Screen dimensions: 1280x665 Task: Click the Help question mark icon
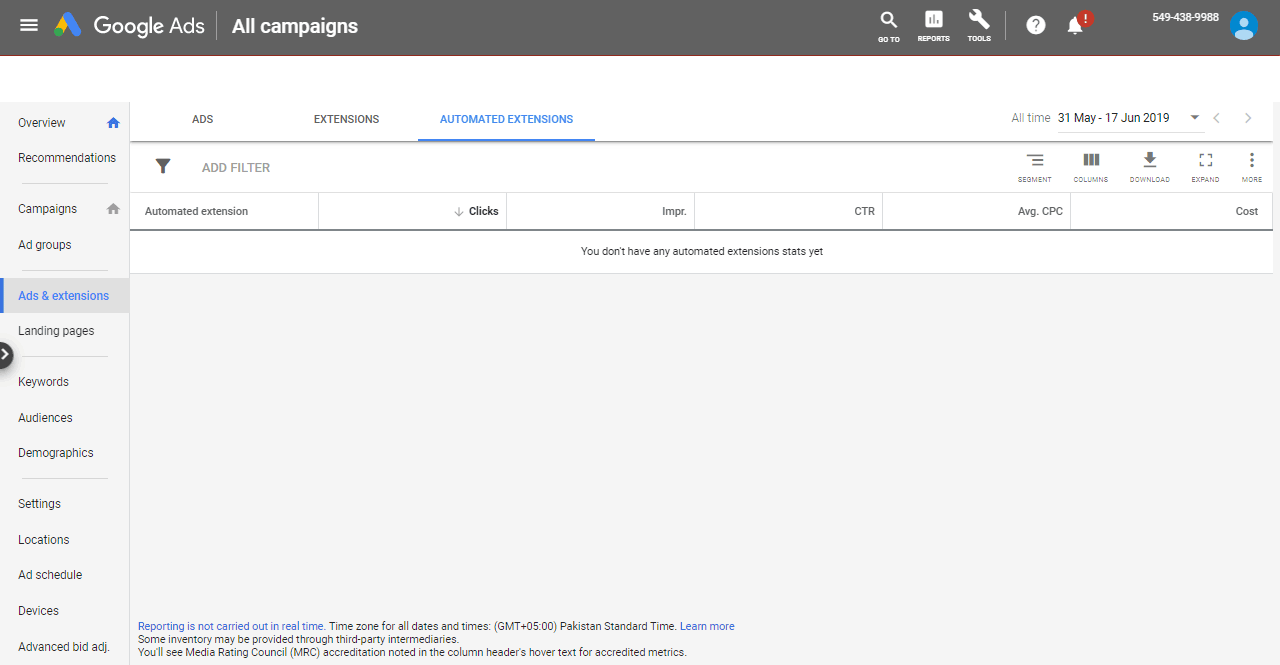point(1036,25)
